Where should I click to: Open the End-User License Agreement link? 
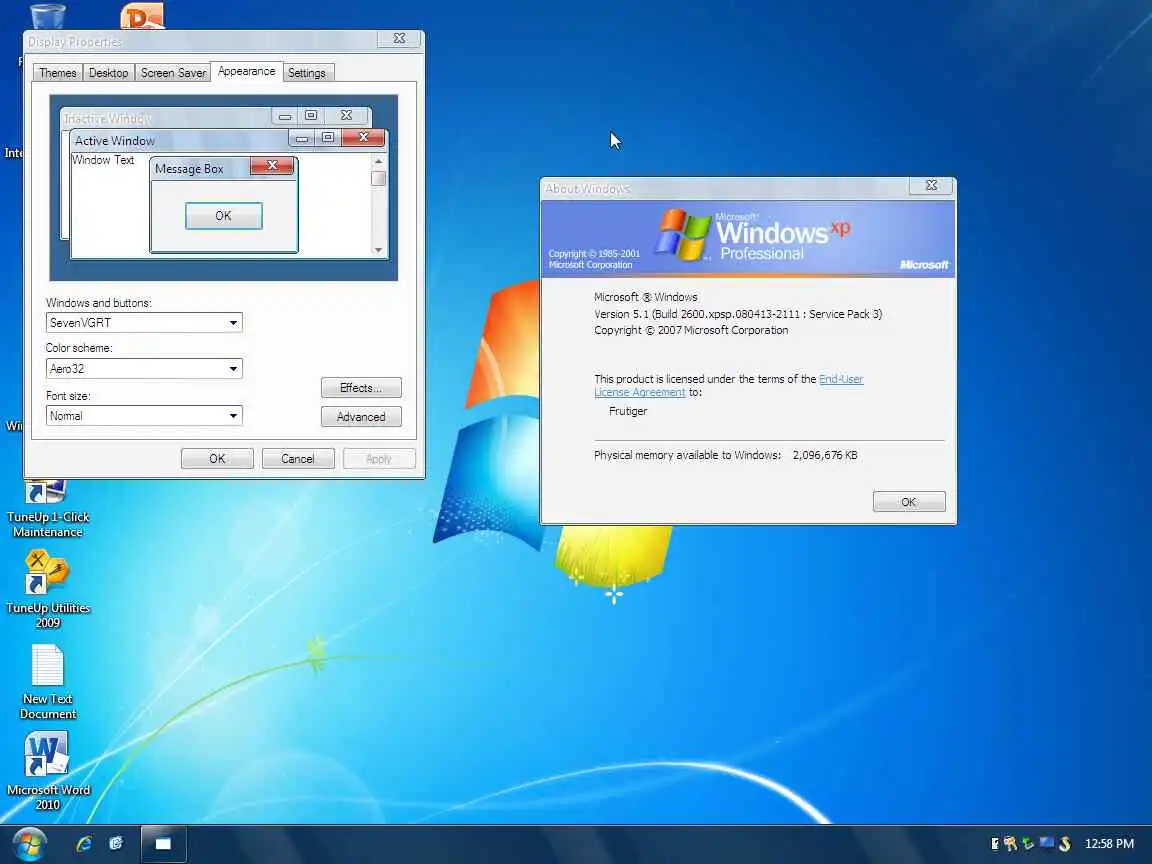tap(728, 386)
